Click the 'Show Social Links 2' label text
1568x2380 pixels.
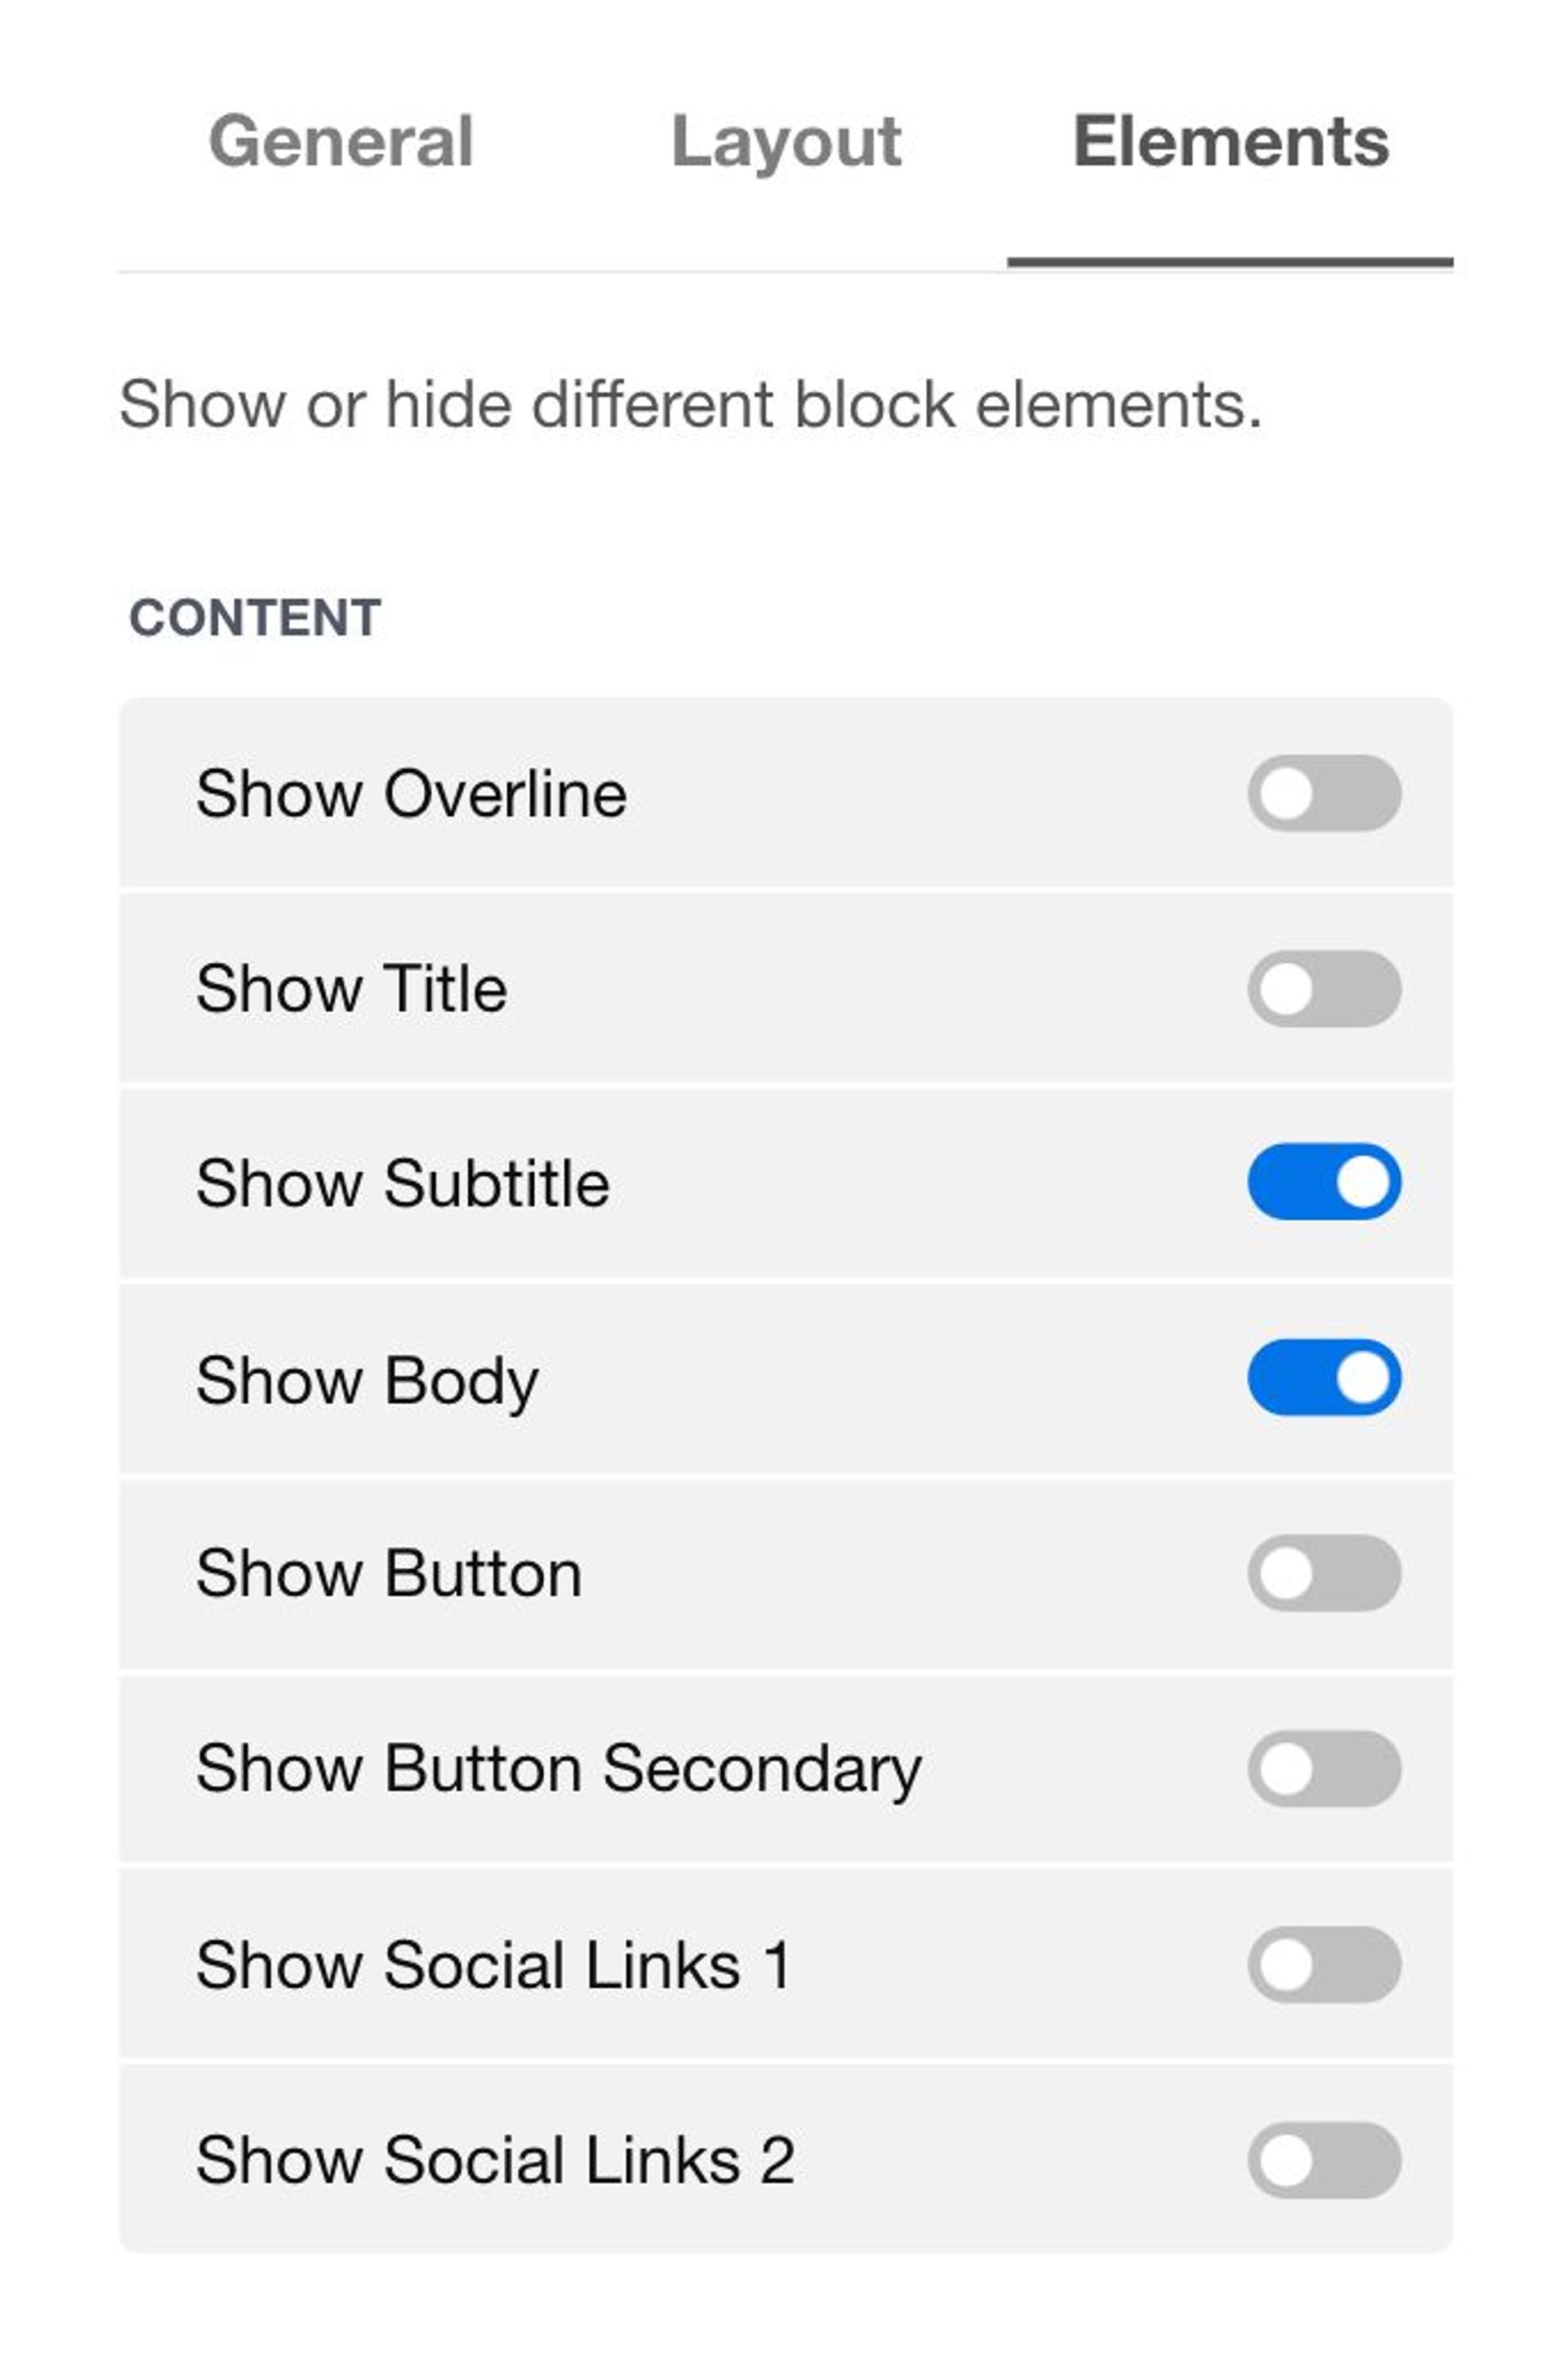click(495, 2160)
